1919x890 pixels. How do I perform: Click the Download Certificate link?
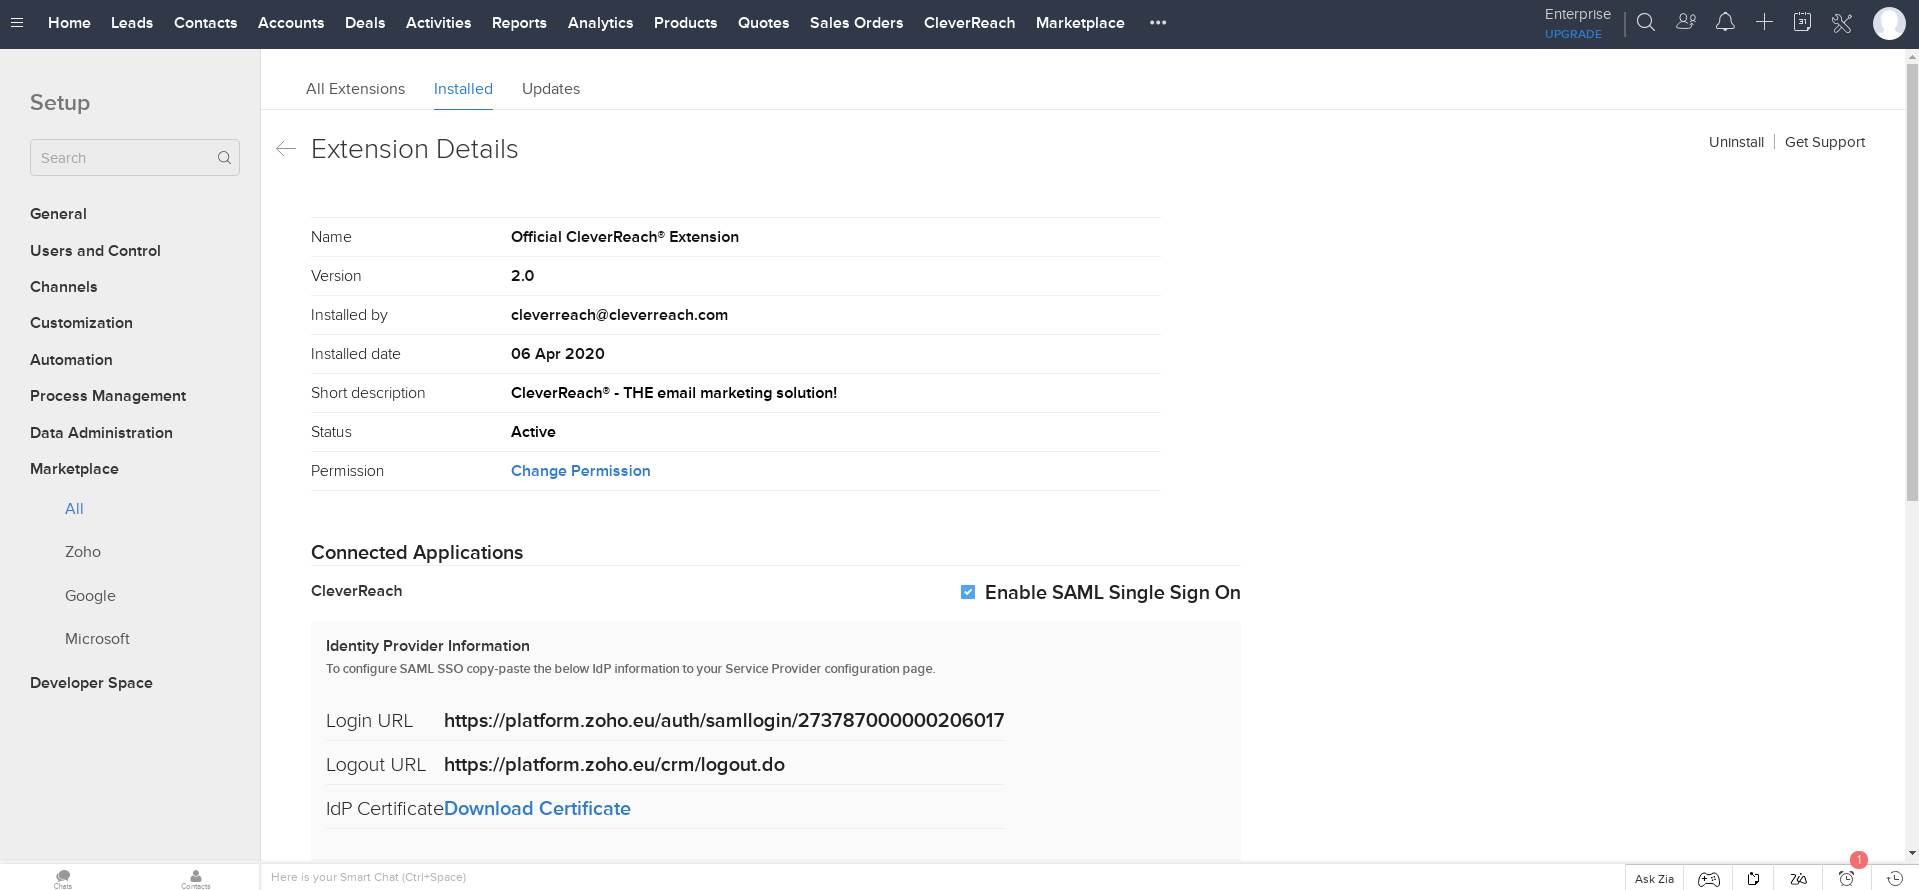[537, 808]
